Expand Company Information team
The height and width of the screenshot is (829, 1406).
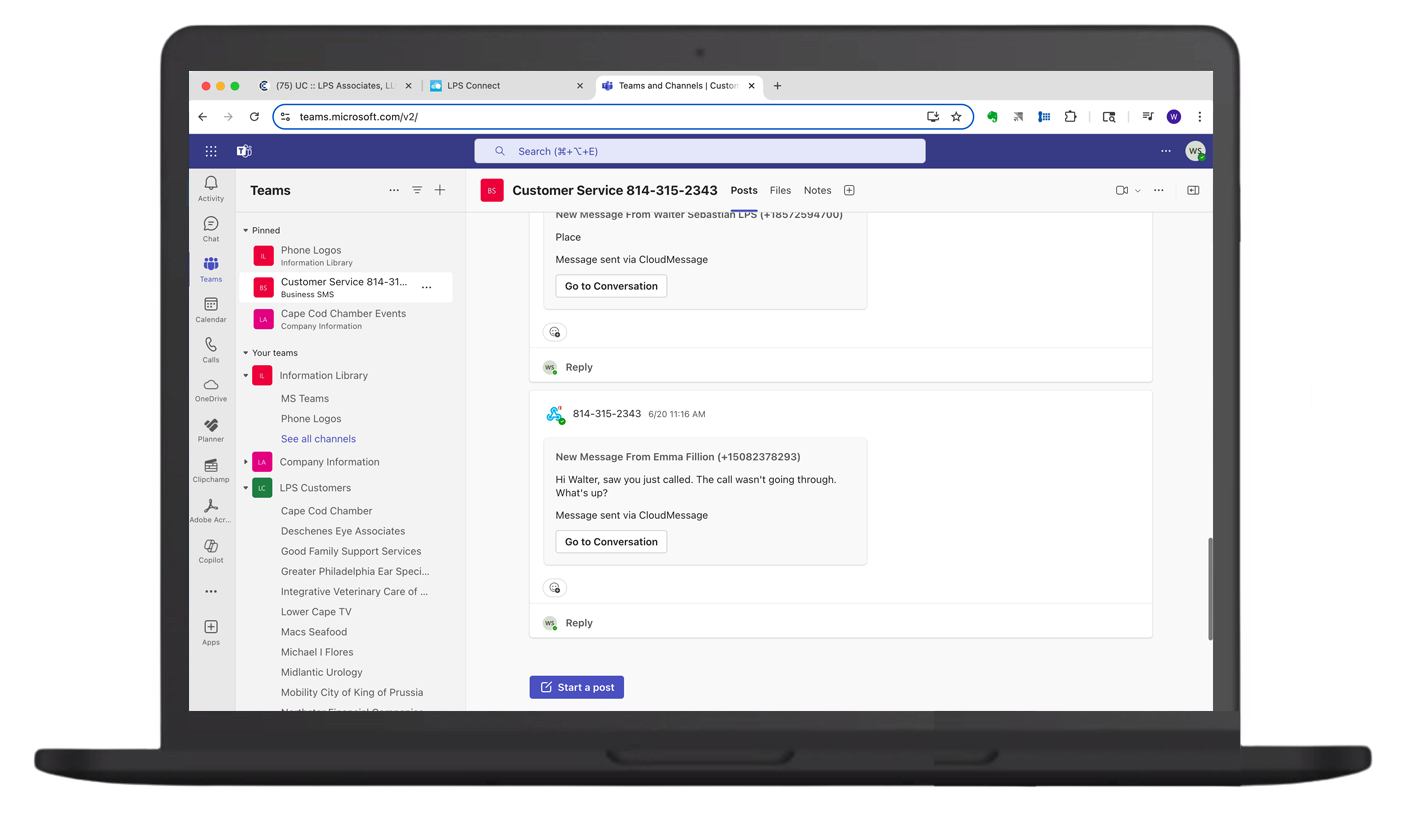click(246, 462)
